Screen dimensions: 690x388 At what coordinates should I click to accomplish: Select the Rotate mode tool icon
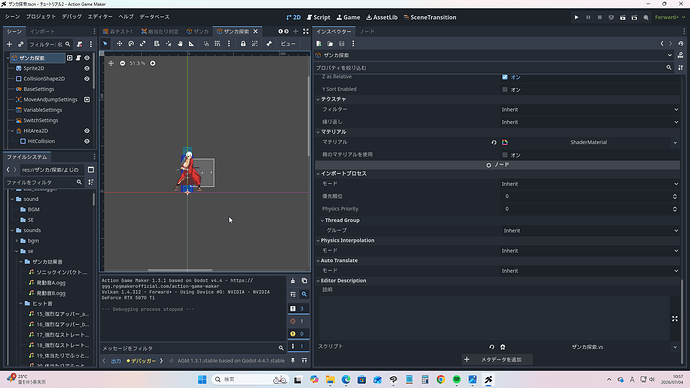(131, 44)
